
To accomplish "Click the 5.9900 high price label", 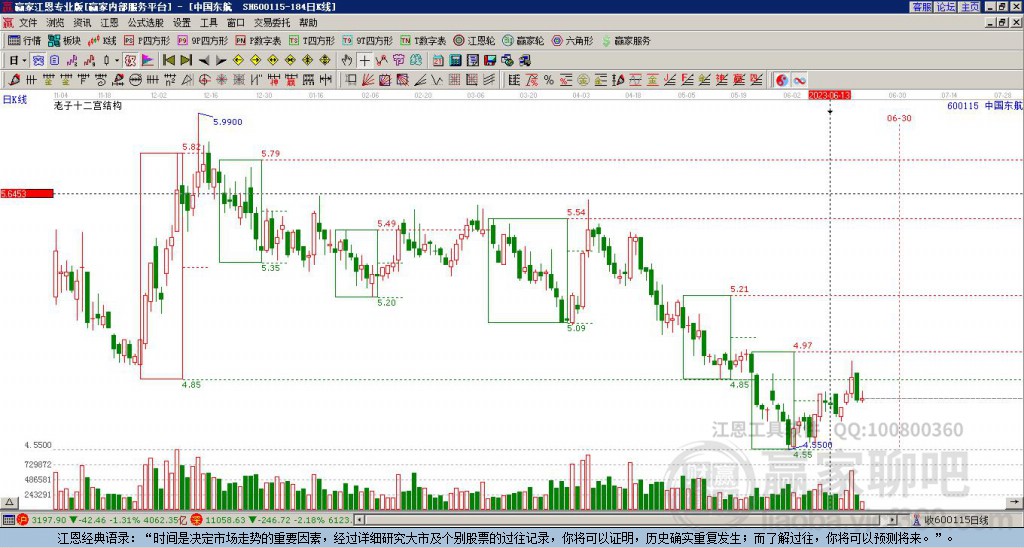I will [227, 122].
